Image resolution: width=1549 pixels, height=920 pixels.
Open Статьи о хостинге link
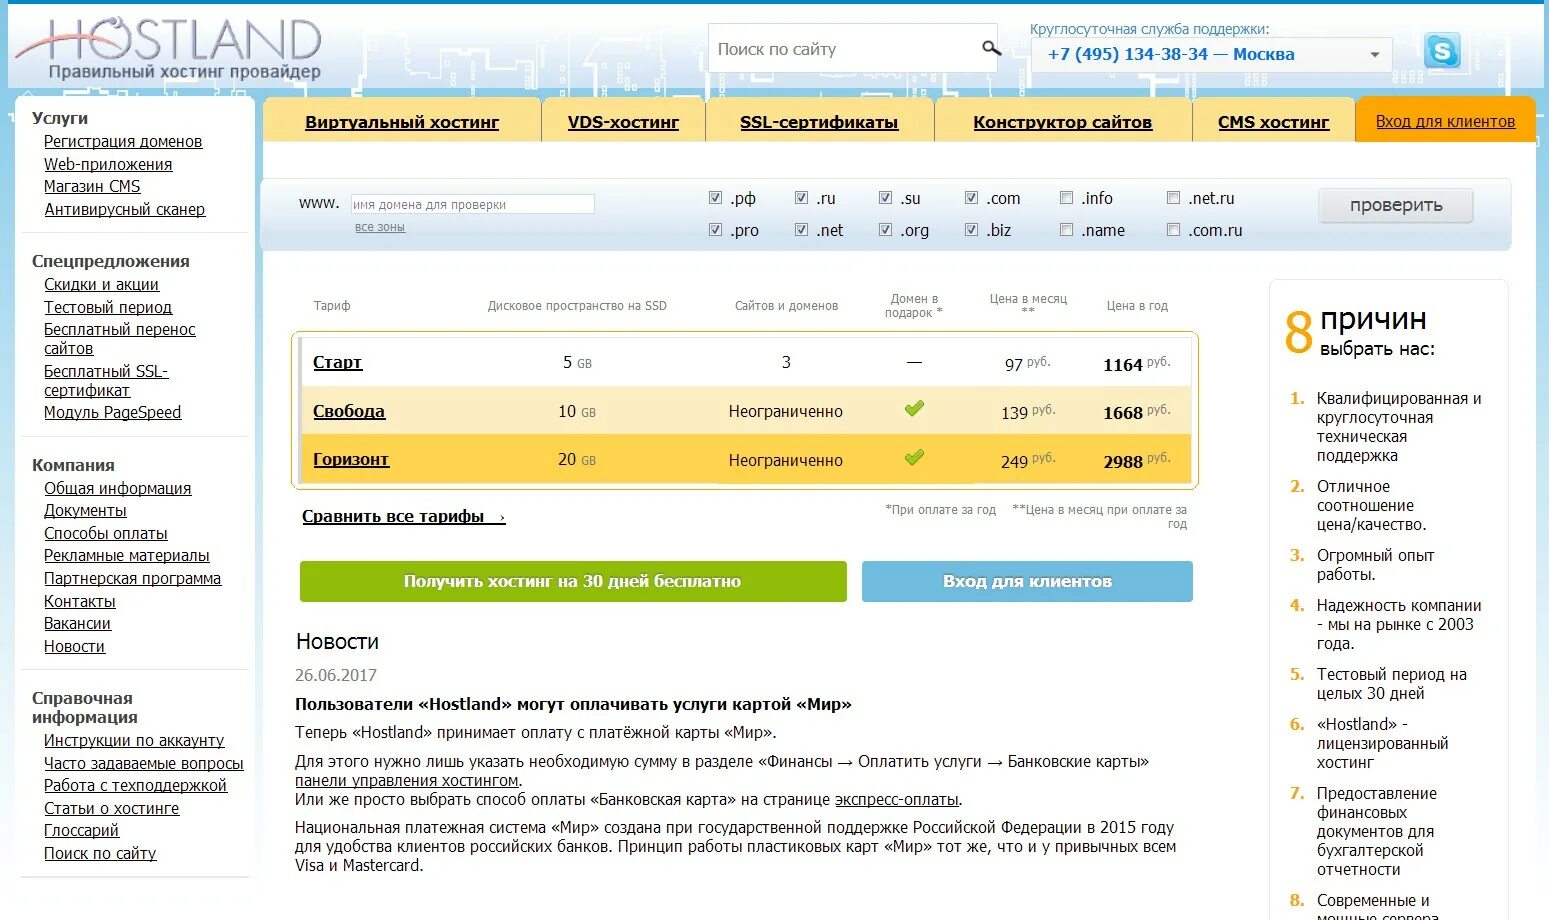pos(112,808)
